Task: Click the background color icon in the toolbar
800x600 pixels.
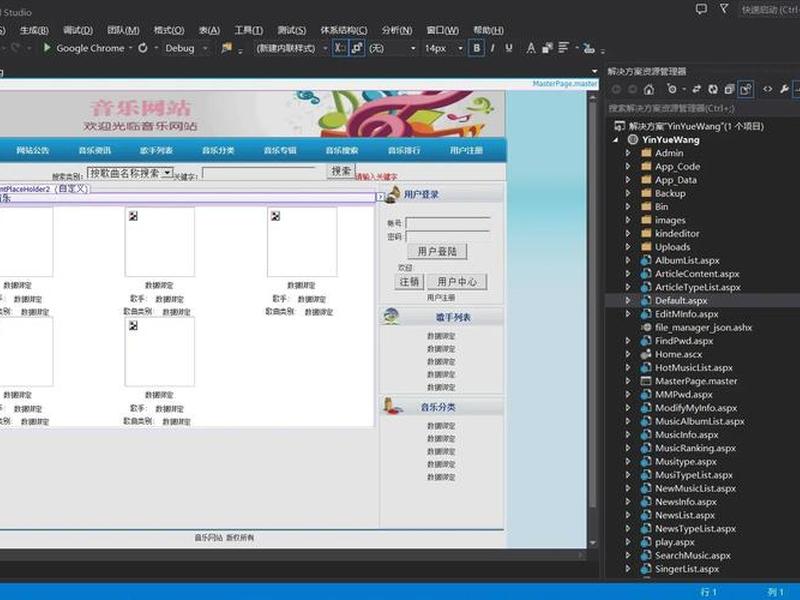Action: 547,48
